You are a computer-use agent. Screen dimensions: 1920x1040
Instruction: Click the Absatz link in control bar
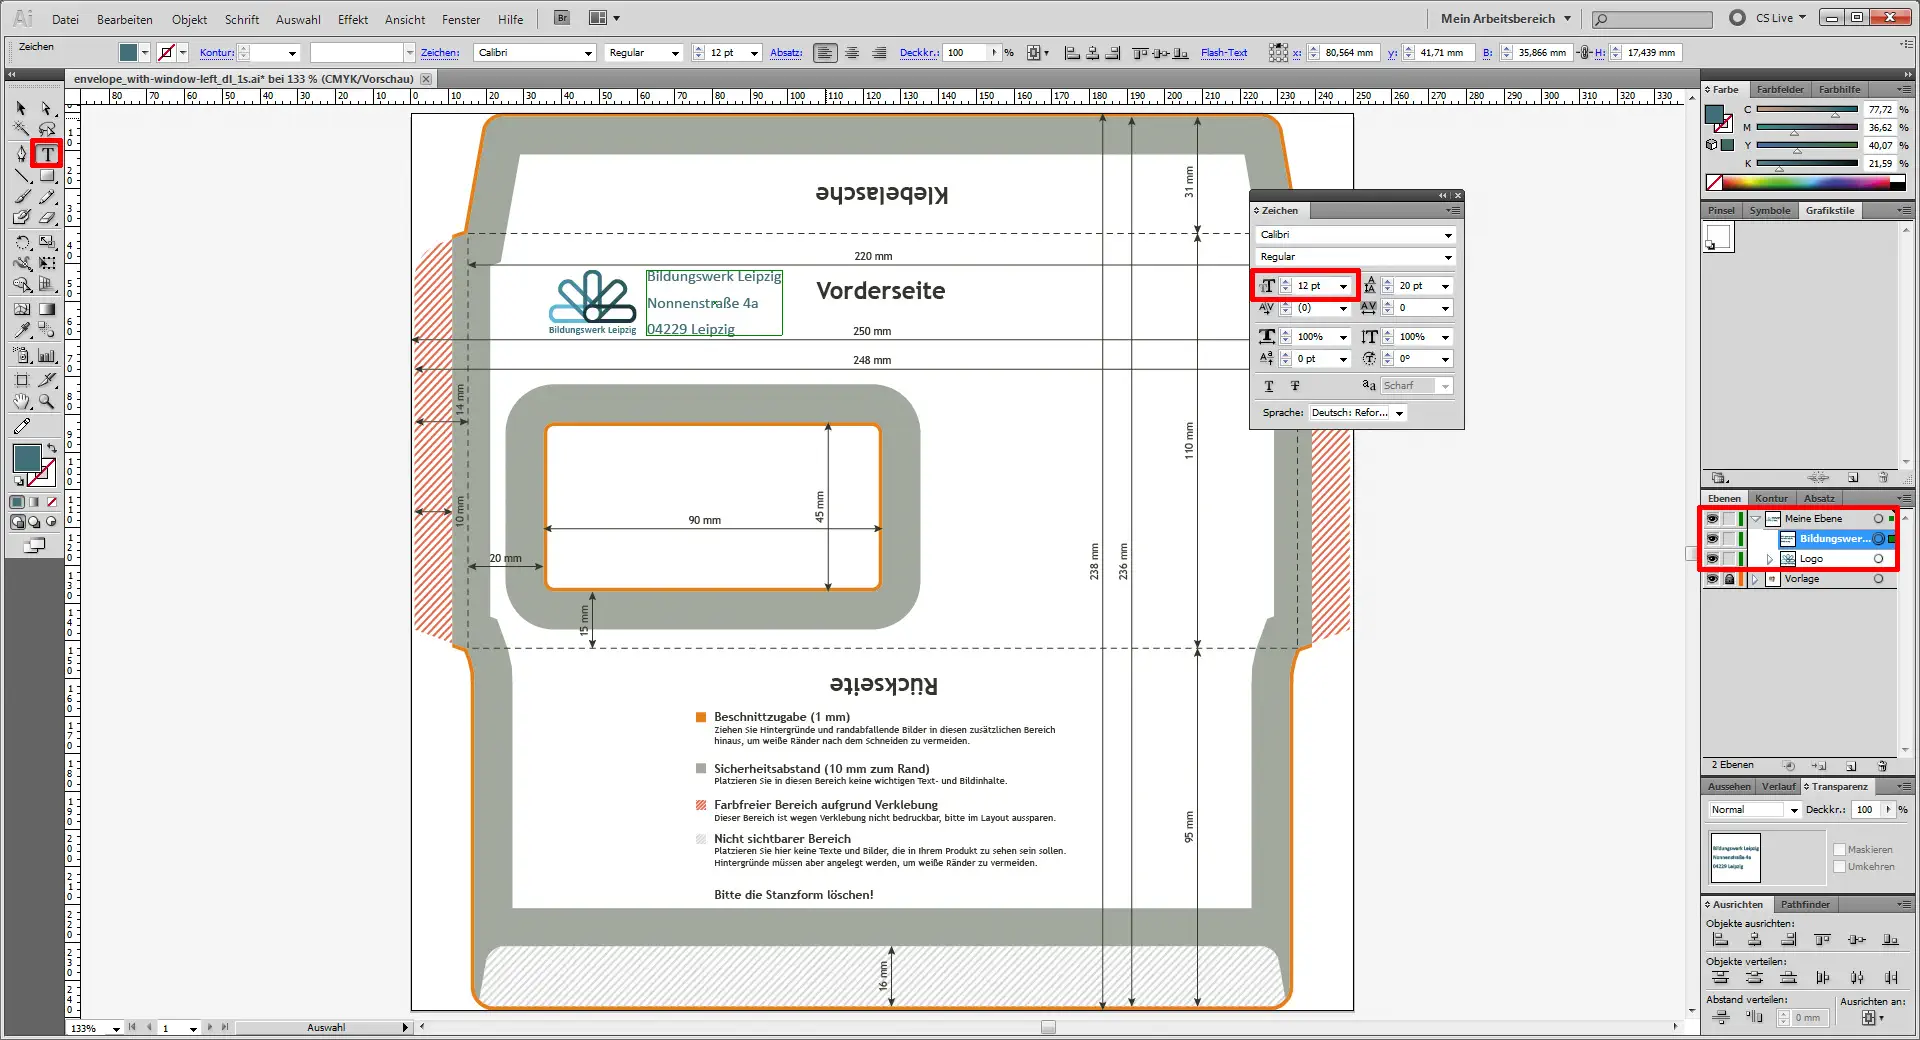(x=785, y=53)
